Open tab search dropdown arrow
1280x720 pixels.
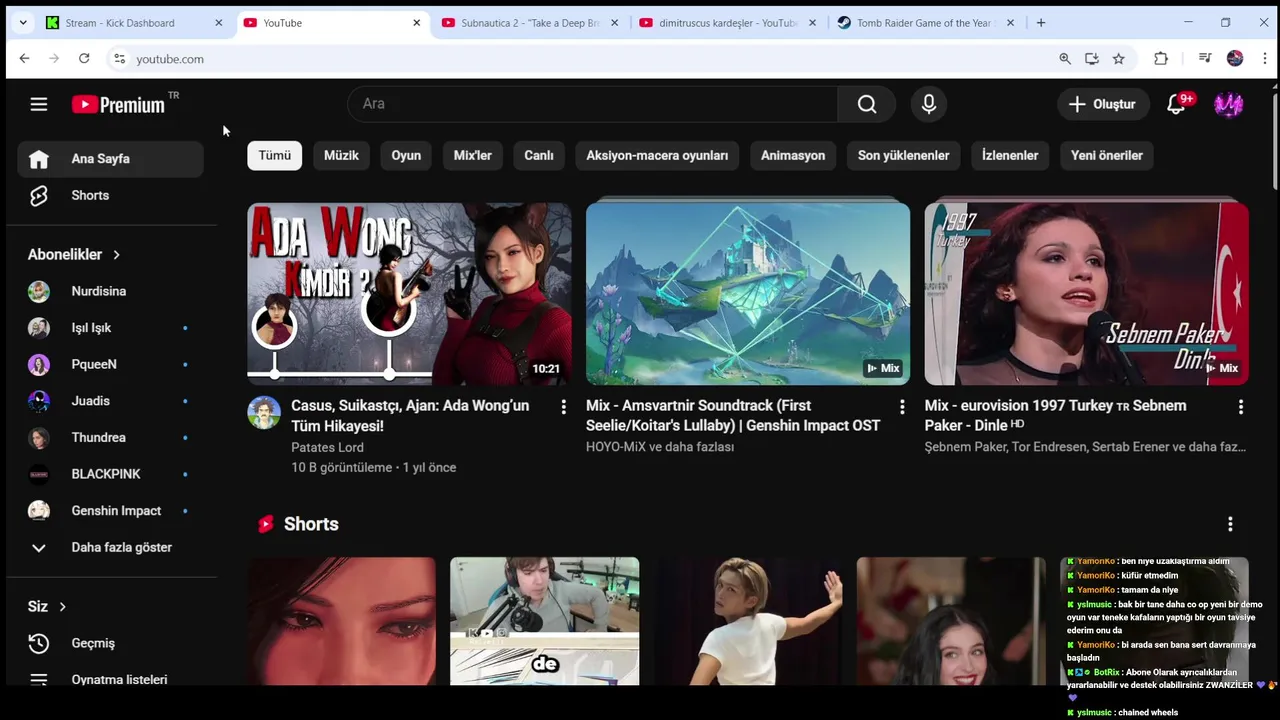click(x=23, y=23)
